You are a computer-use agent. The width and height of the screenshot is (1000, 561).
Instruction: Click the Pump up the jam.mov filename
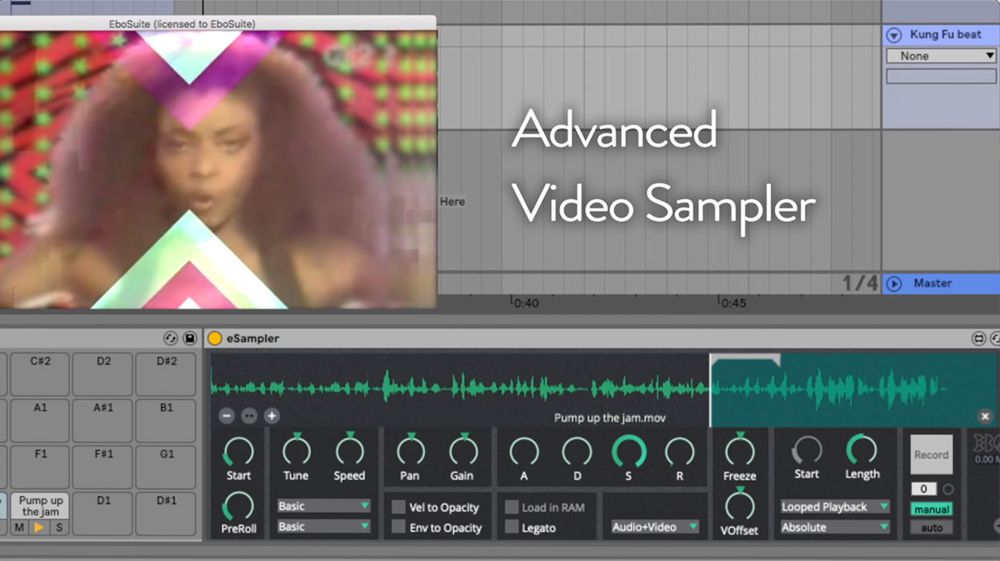[x=610, y=418]
